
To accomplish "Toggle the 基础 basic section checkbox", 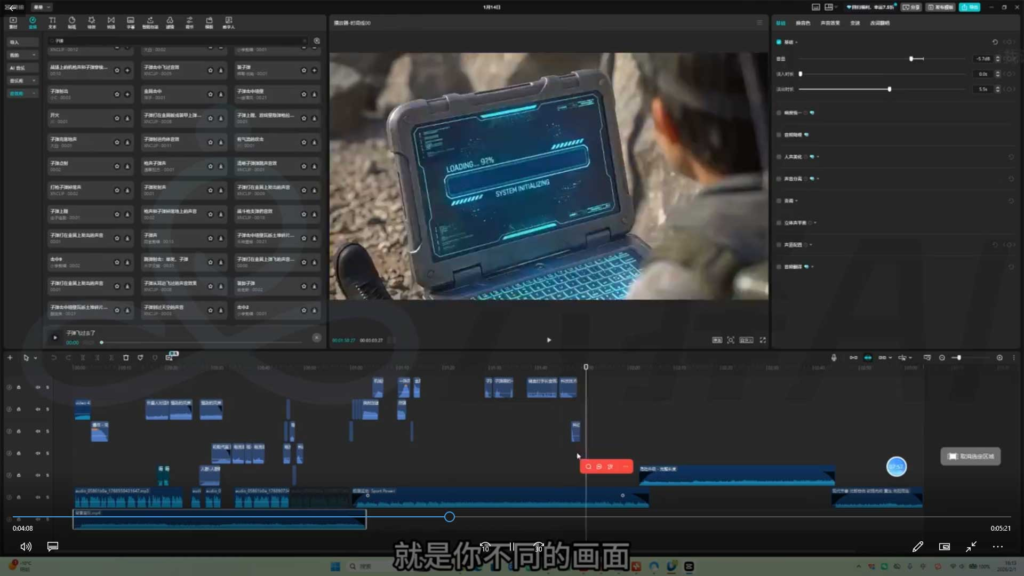I will [780, 42].
